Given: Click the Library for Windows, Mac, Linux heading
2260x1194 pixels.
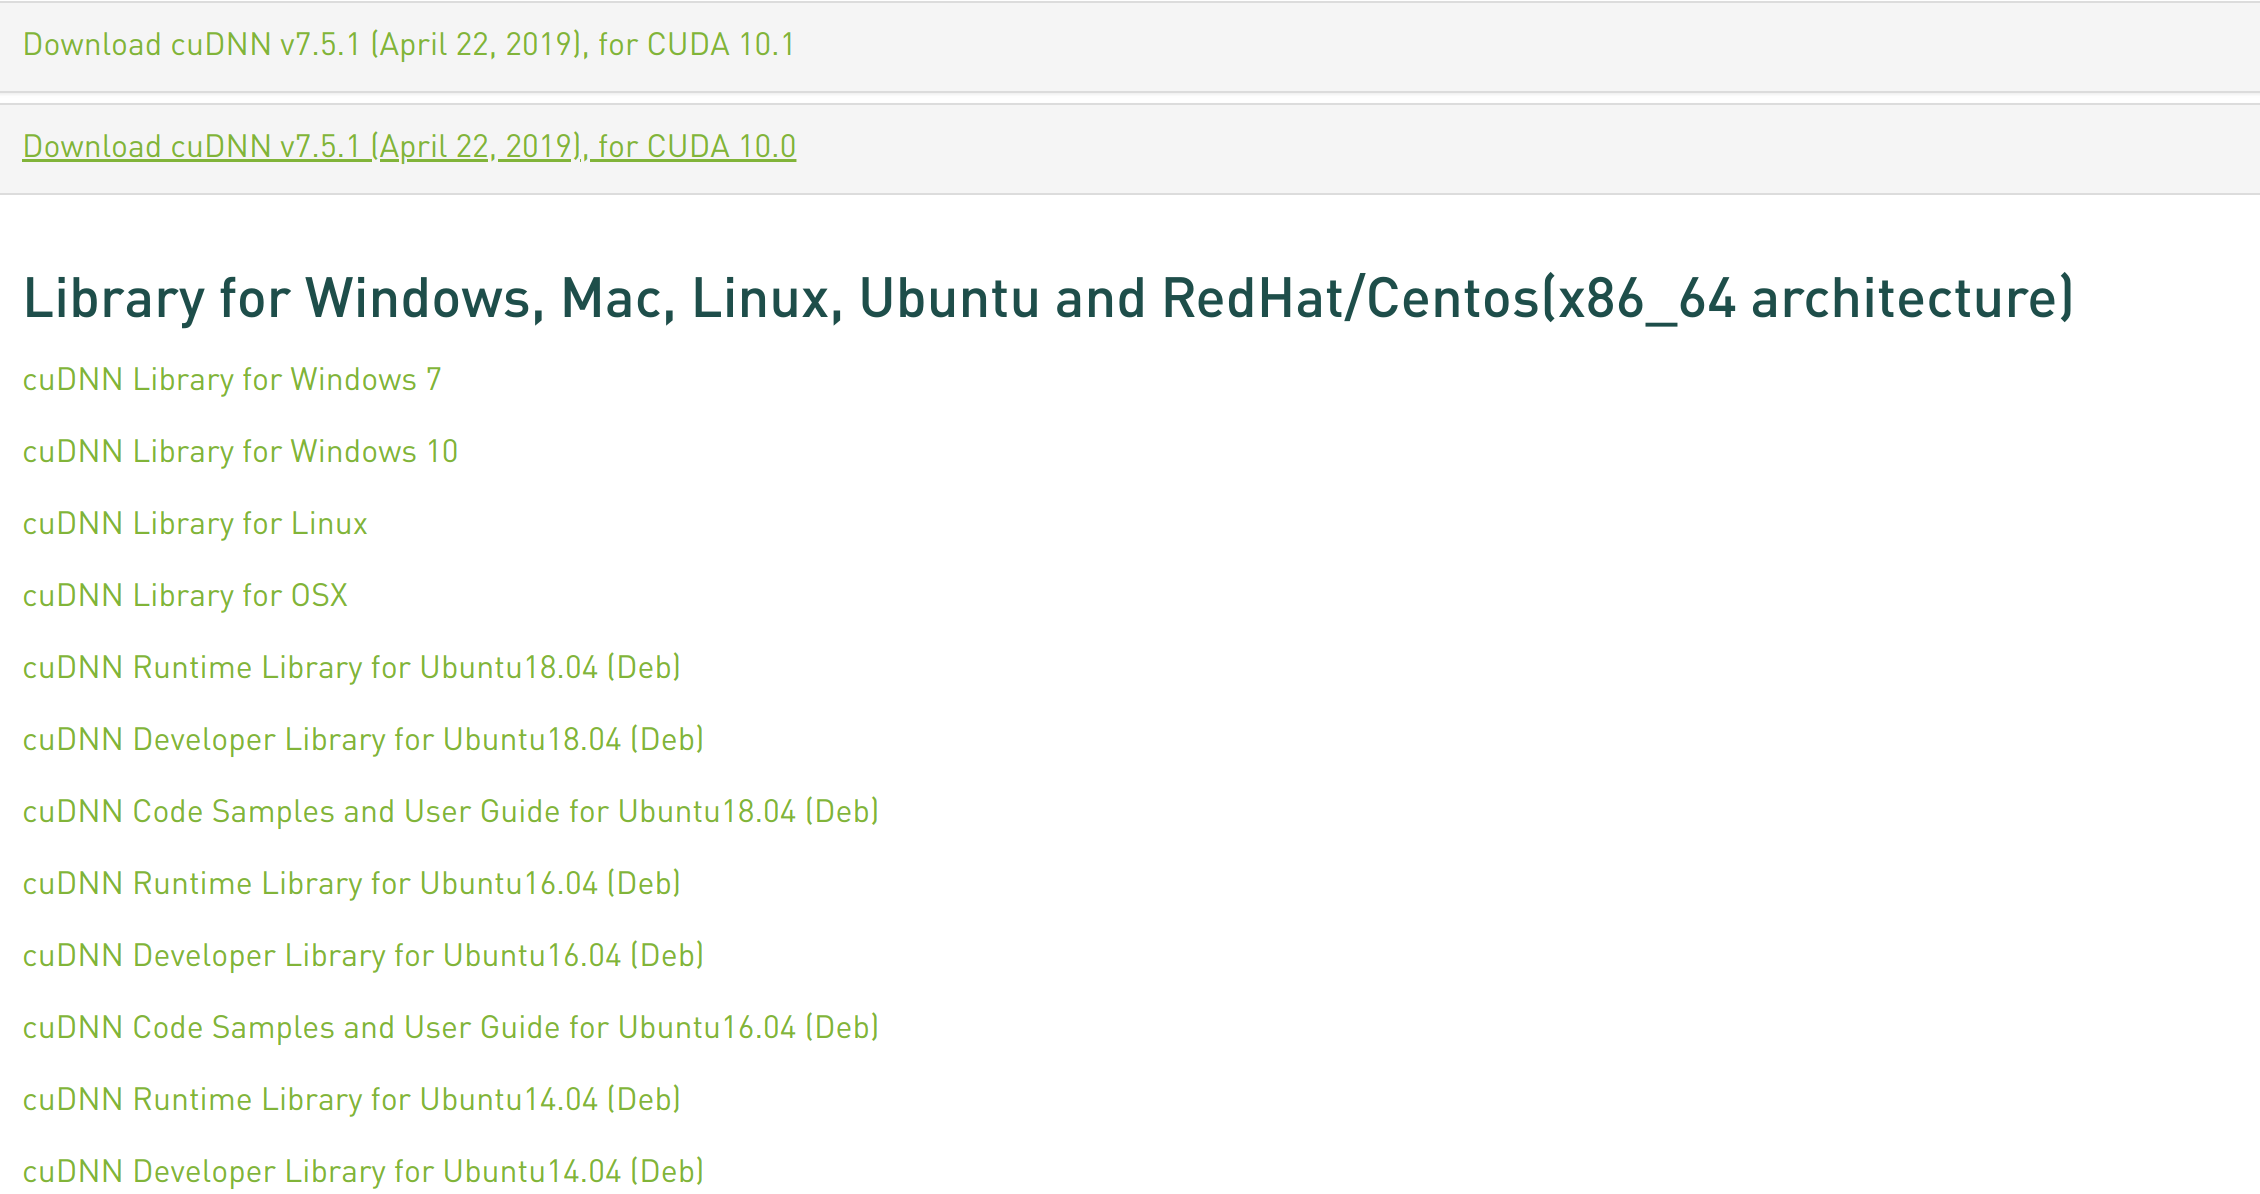Looking at the screenshot, I should [x=1048, y=299].
